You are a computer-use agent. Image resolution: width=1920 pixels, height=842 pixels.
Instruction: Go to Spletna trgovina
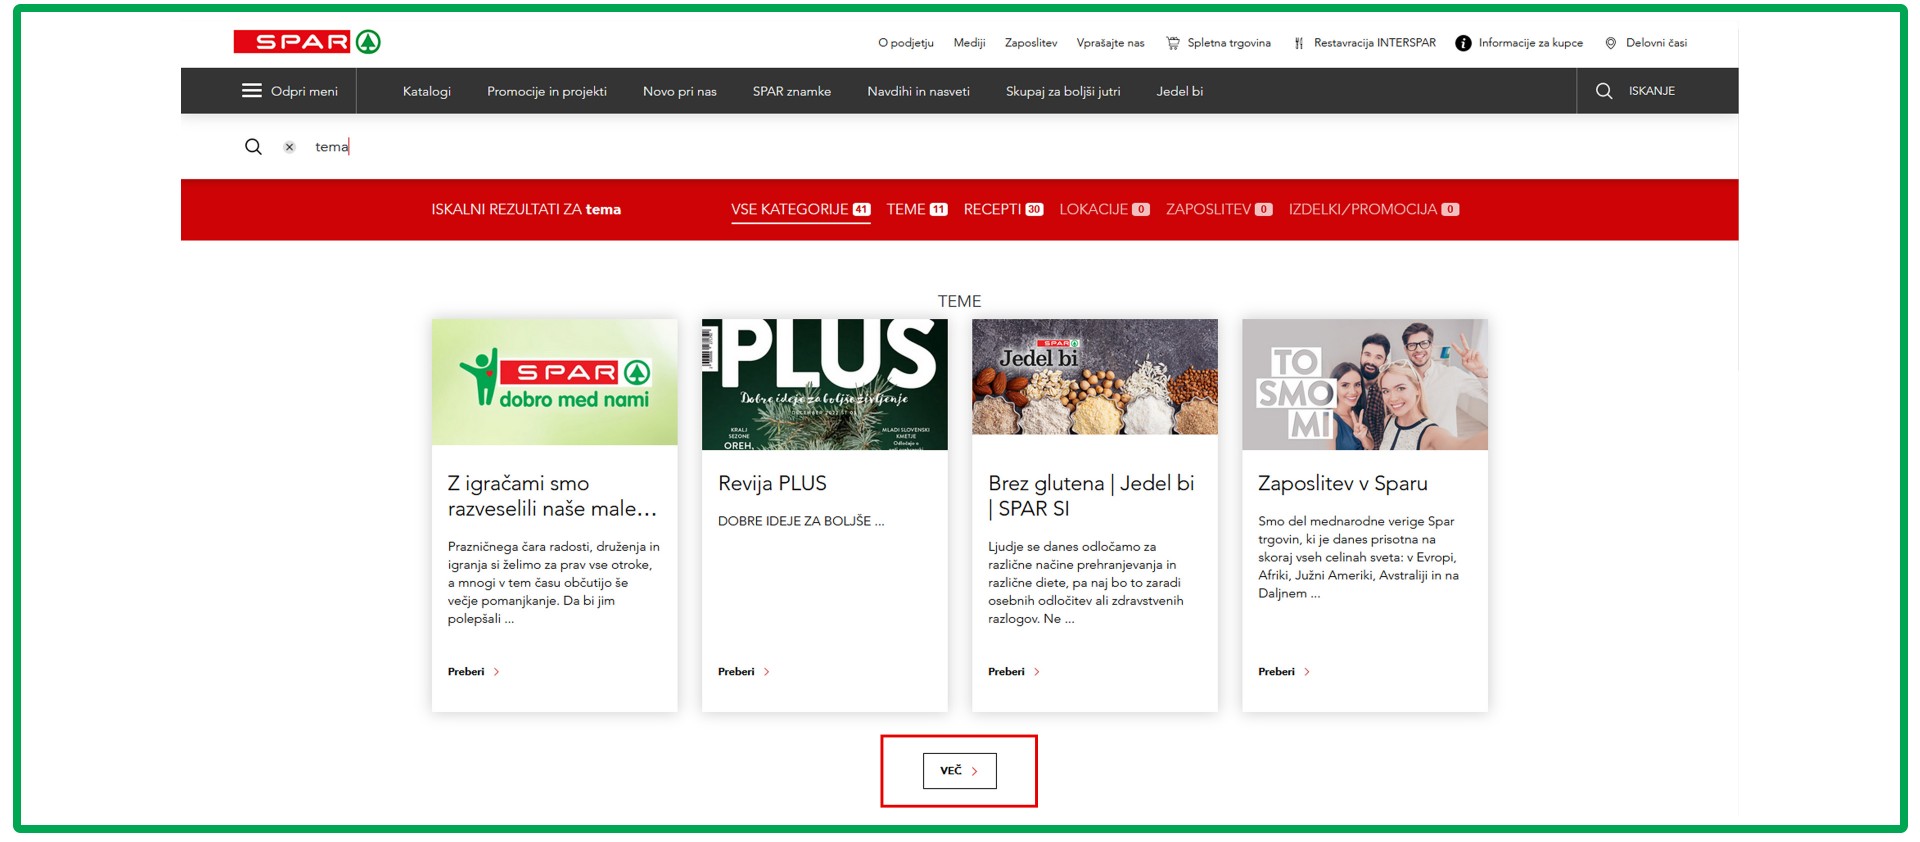[x=1229, y=43]
